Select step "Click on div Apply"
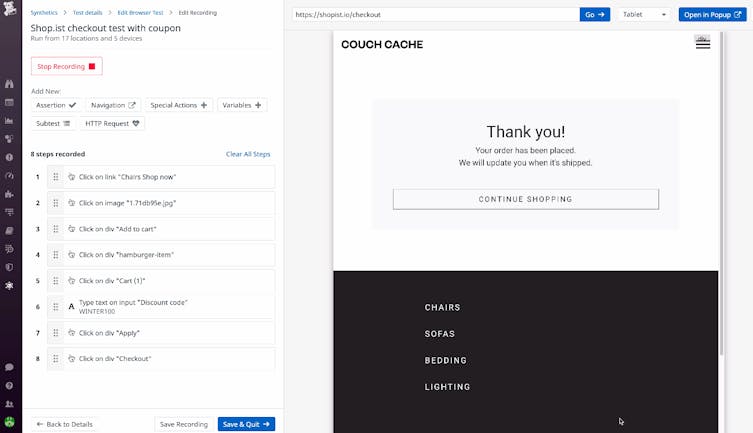This screenshot has width=753, height=433. pyautogui.click(x=161, y=333)
